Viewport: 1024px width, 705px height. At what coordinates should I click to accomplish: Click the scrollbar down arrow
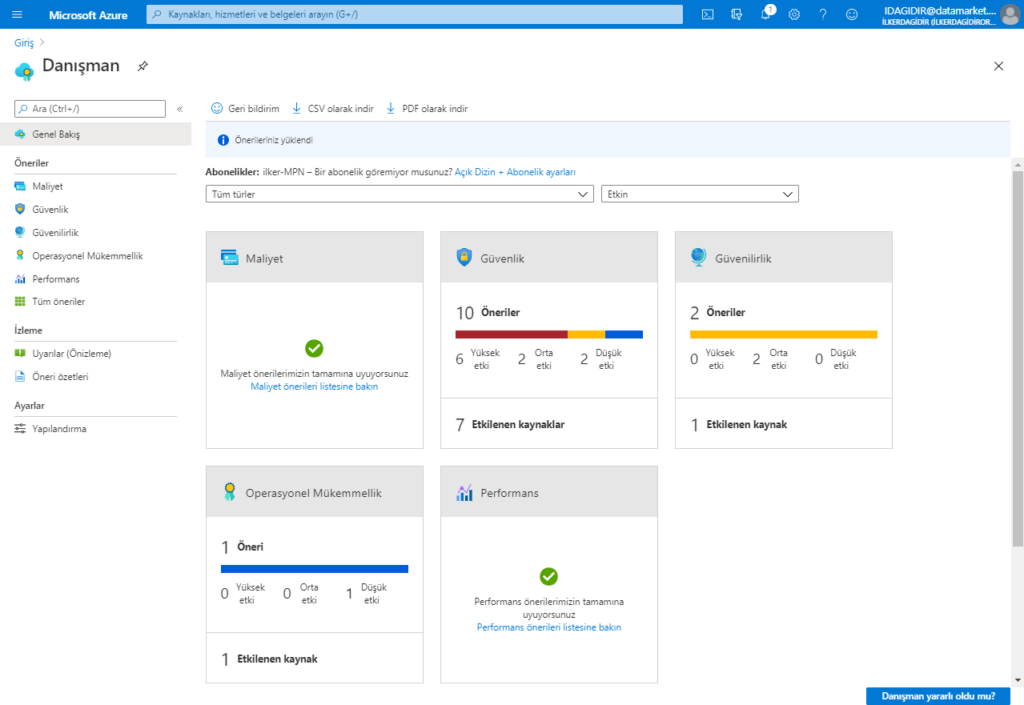(1017, 680)
